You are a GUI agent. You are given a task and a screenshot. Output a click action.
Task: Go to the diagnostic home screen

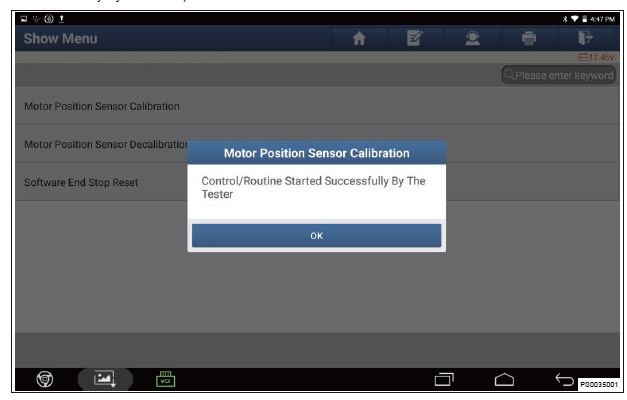point(360,37)
